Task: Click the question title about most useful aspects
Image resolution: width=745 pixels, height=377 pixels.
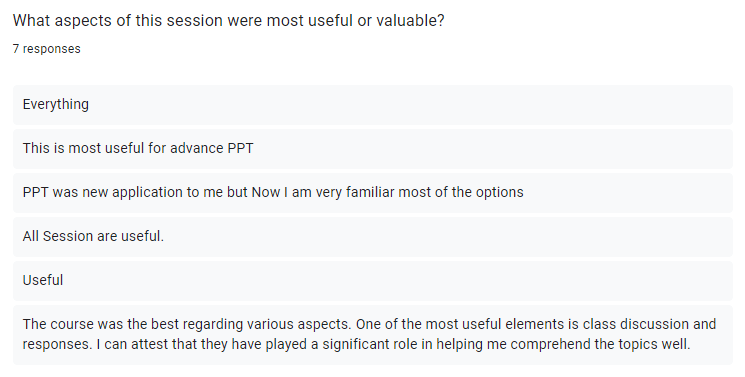Action: click(229, 21)
